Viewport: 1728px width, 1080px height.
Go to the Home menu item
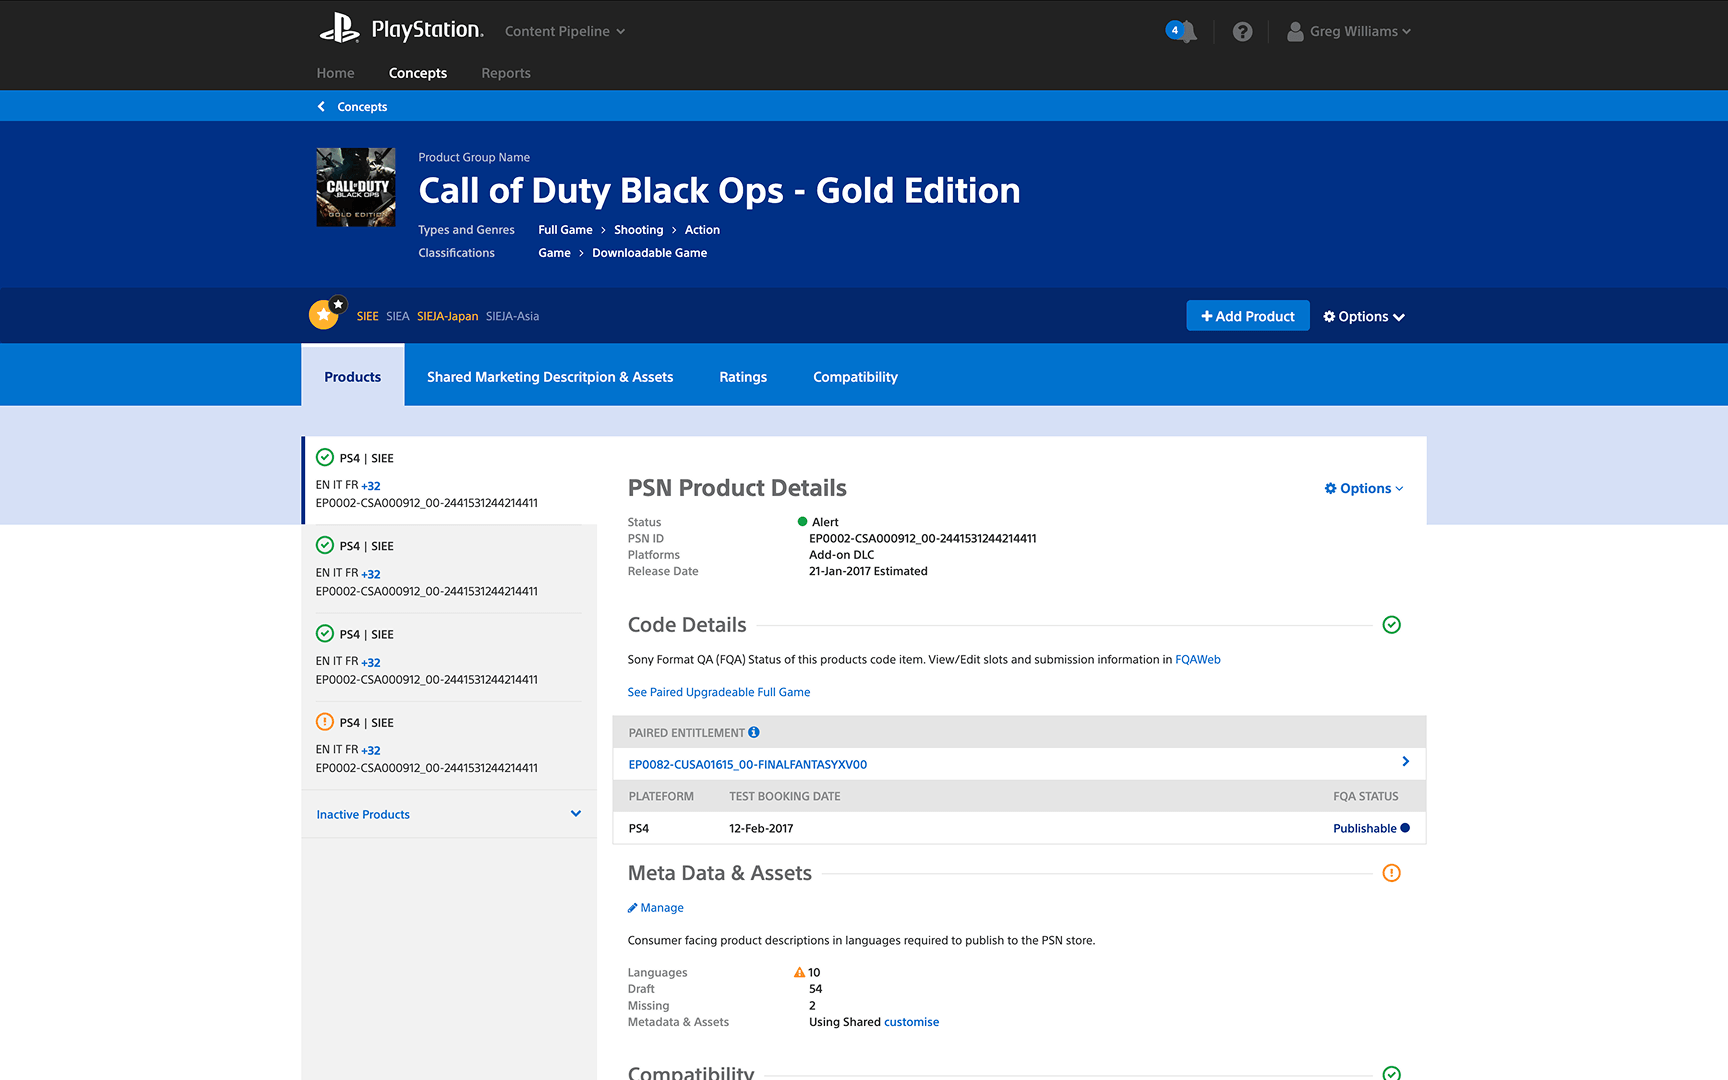335,73
